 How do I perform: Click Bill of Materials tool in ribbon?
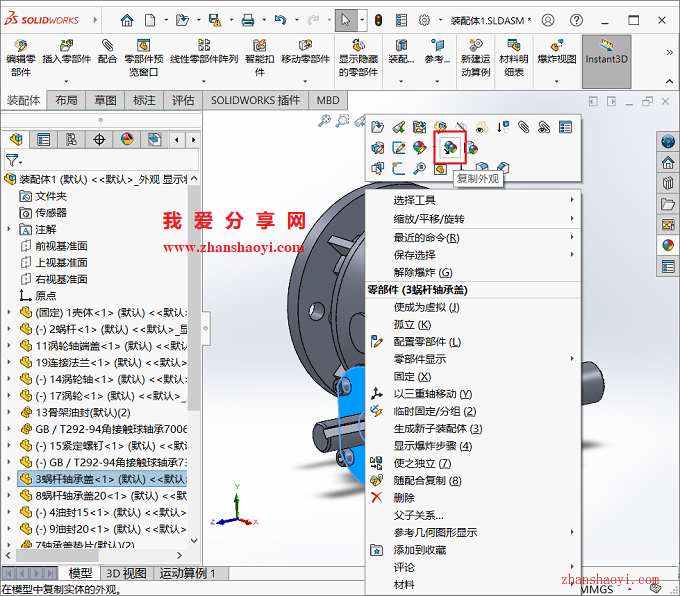pyautogui.click(x=514, y=58)
